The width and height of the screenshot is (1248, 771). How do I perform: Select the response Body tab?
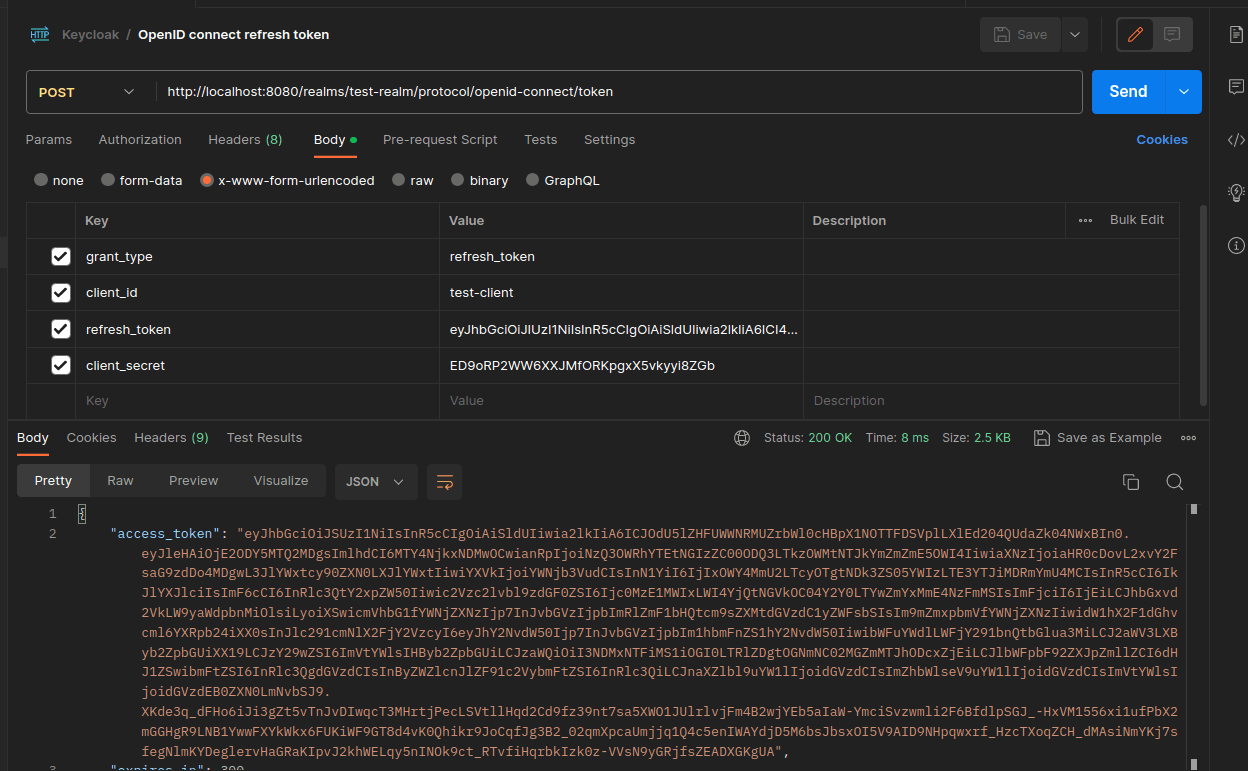point(33,438)
